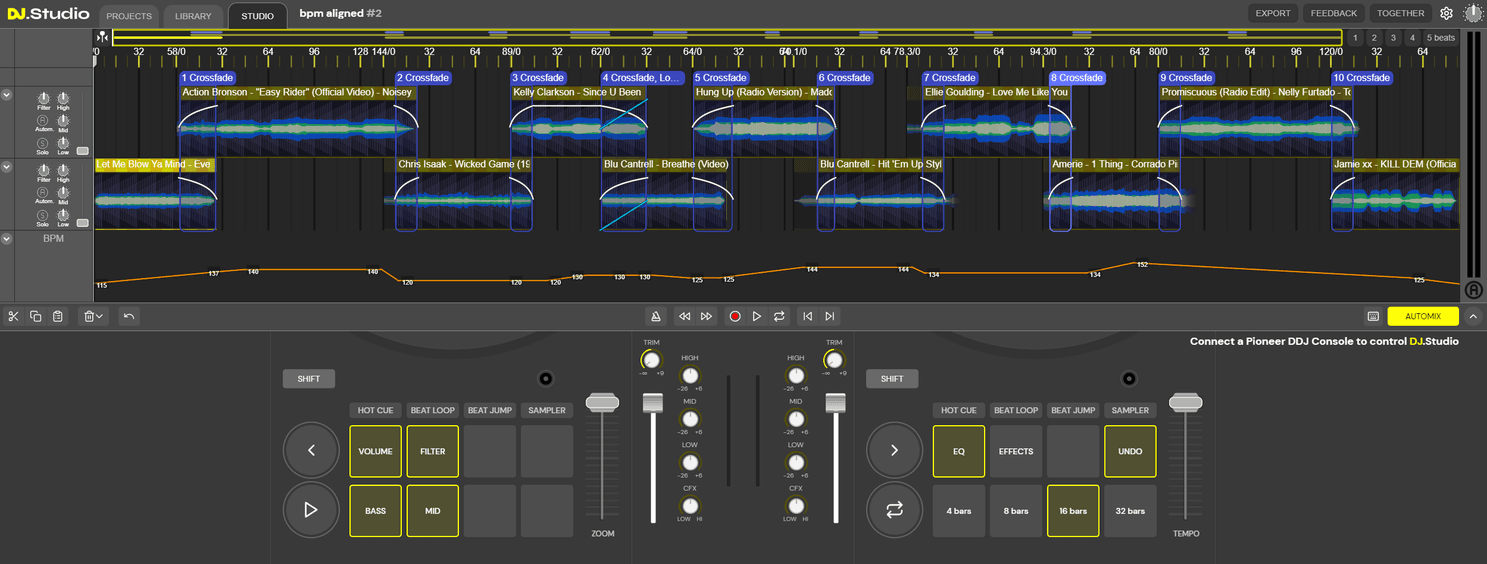
Task: Collapse the second track lane chevron
Action: pyautogui.click(x=7, y=167)
